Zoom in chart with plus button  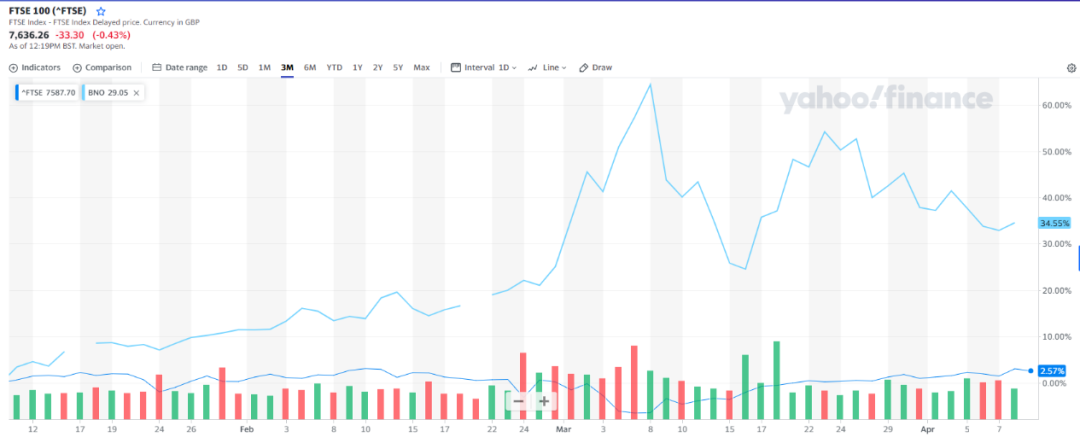coord(544,401)
